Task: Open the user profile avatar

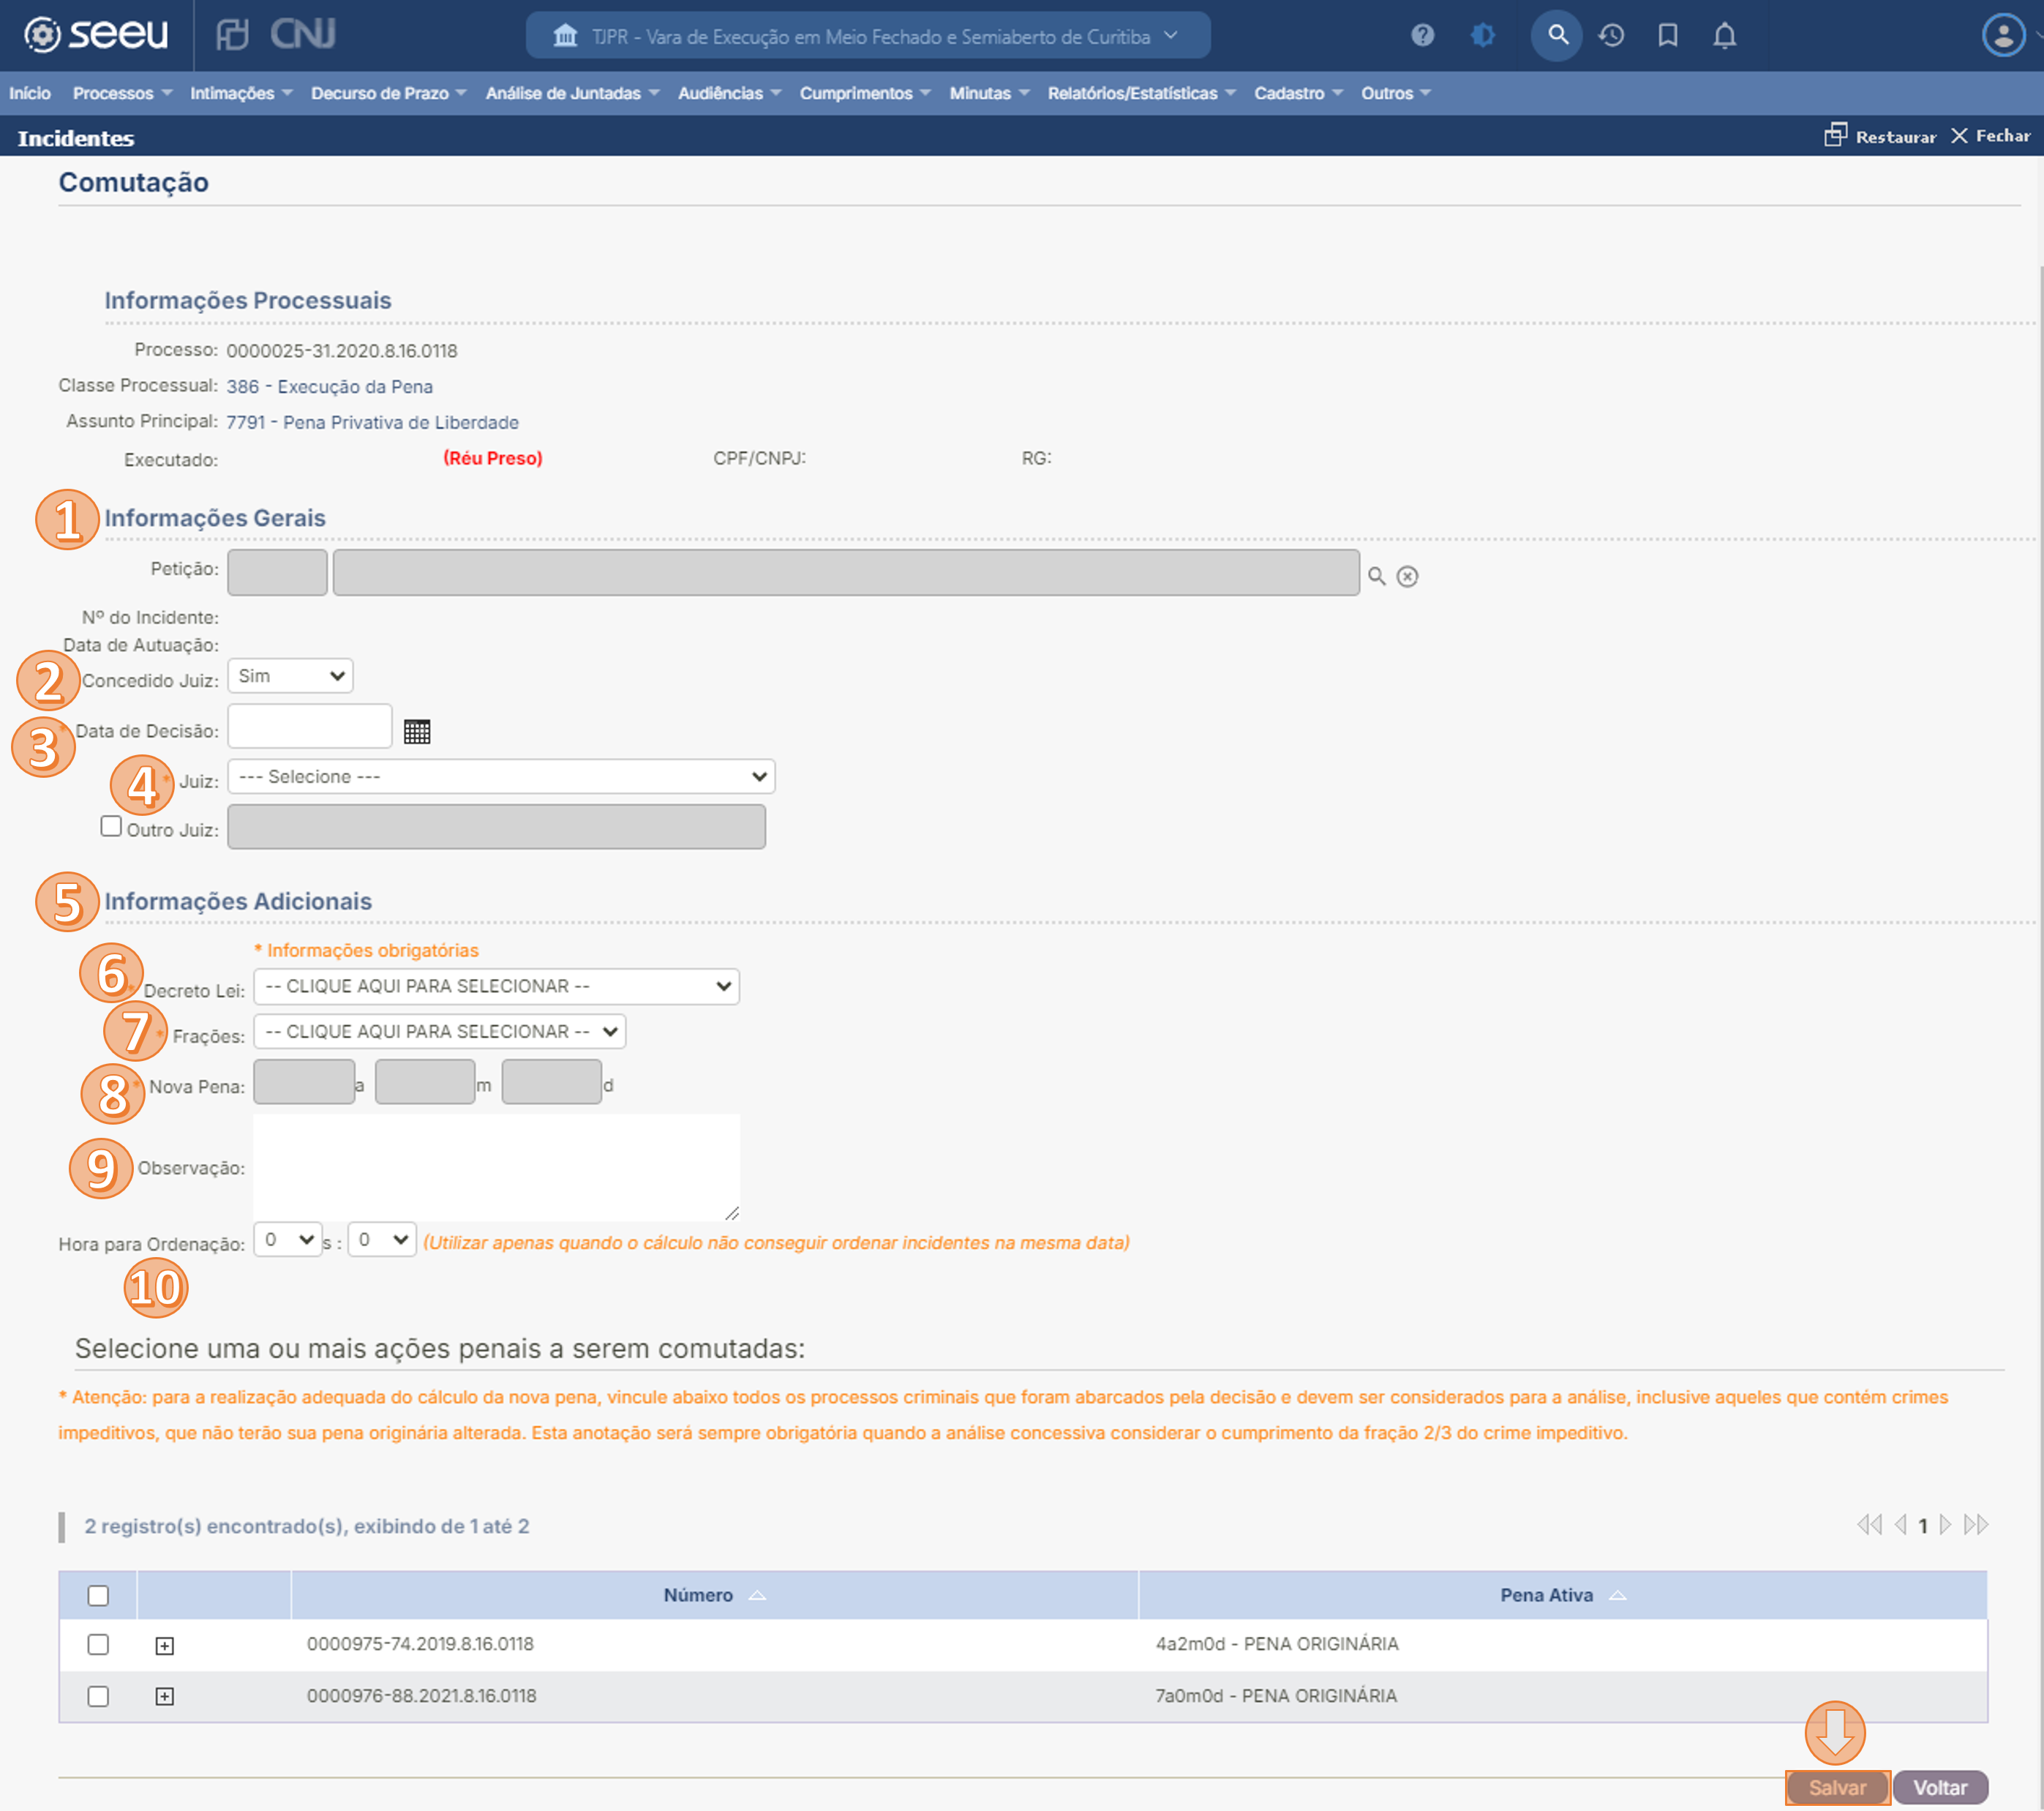Action: 2002,36
